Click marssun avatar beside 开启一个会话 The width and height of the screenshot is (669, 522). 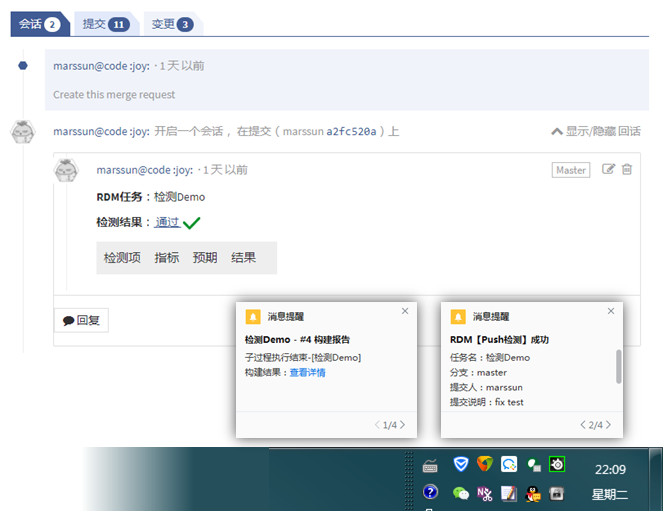click(23, 132)
